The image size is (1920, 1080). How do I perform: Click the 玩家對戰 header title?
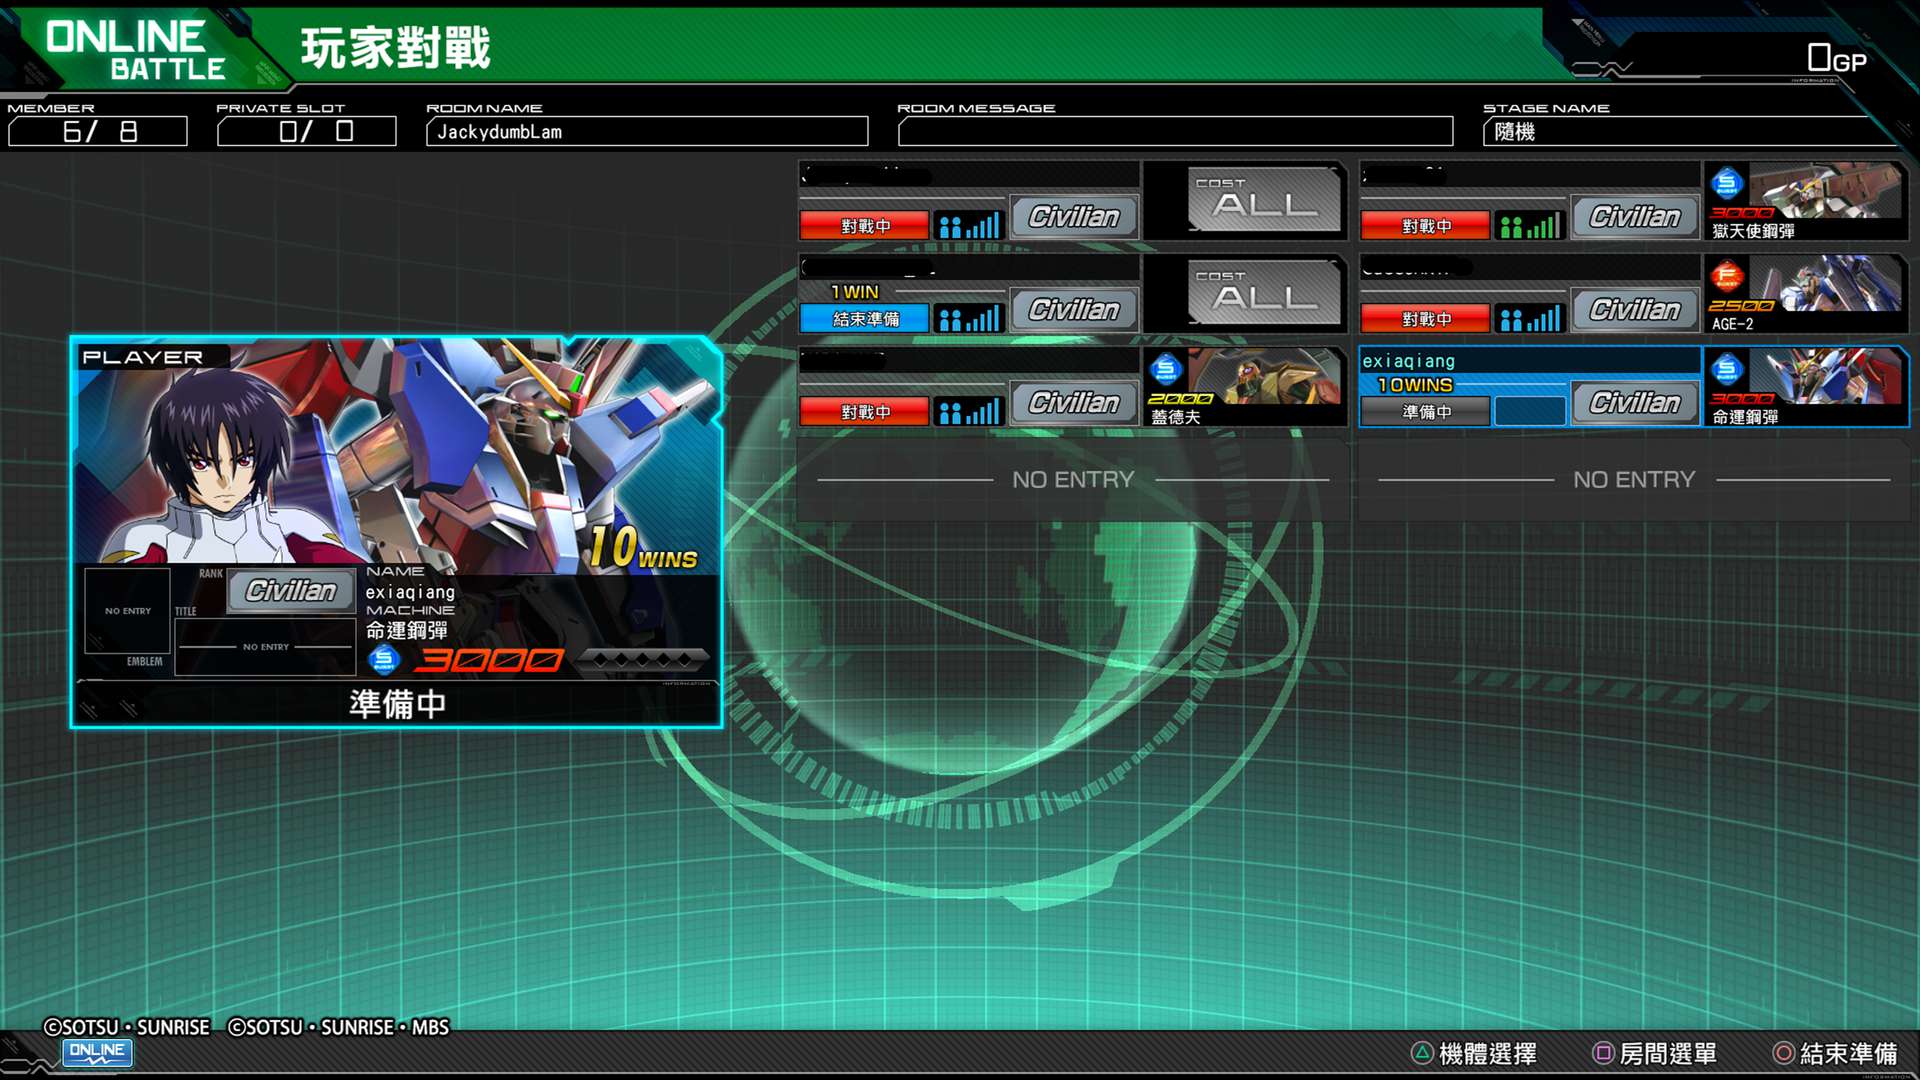pyautogui.click(x=396, y=47)
